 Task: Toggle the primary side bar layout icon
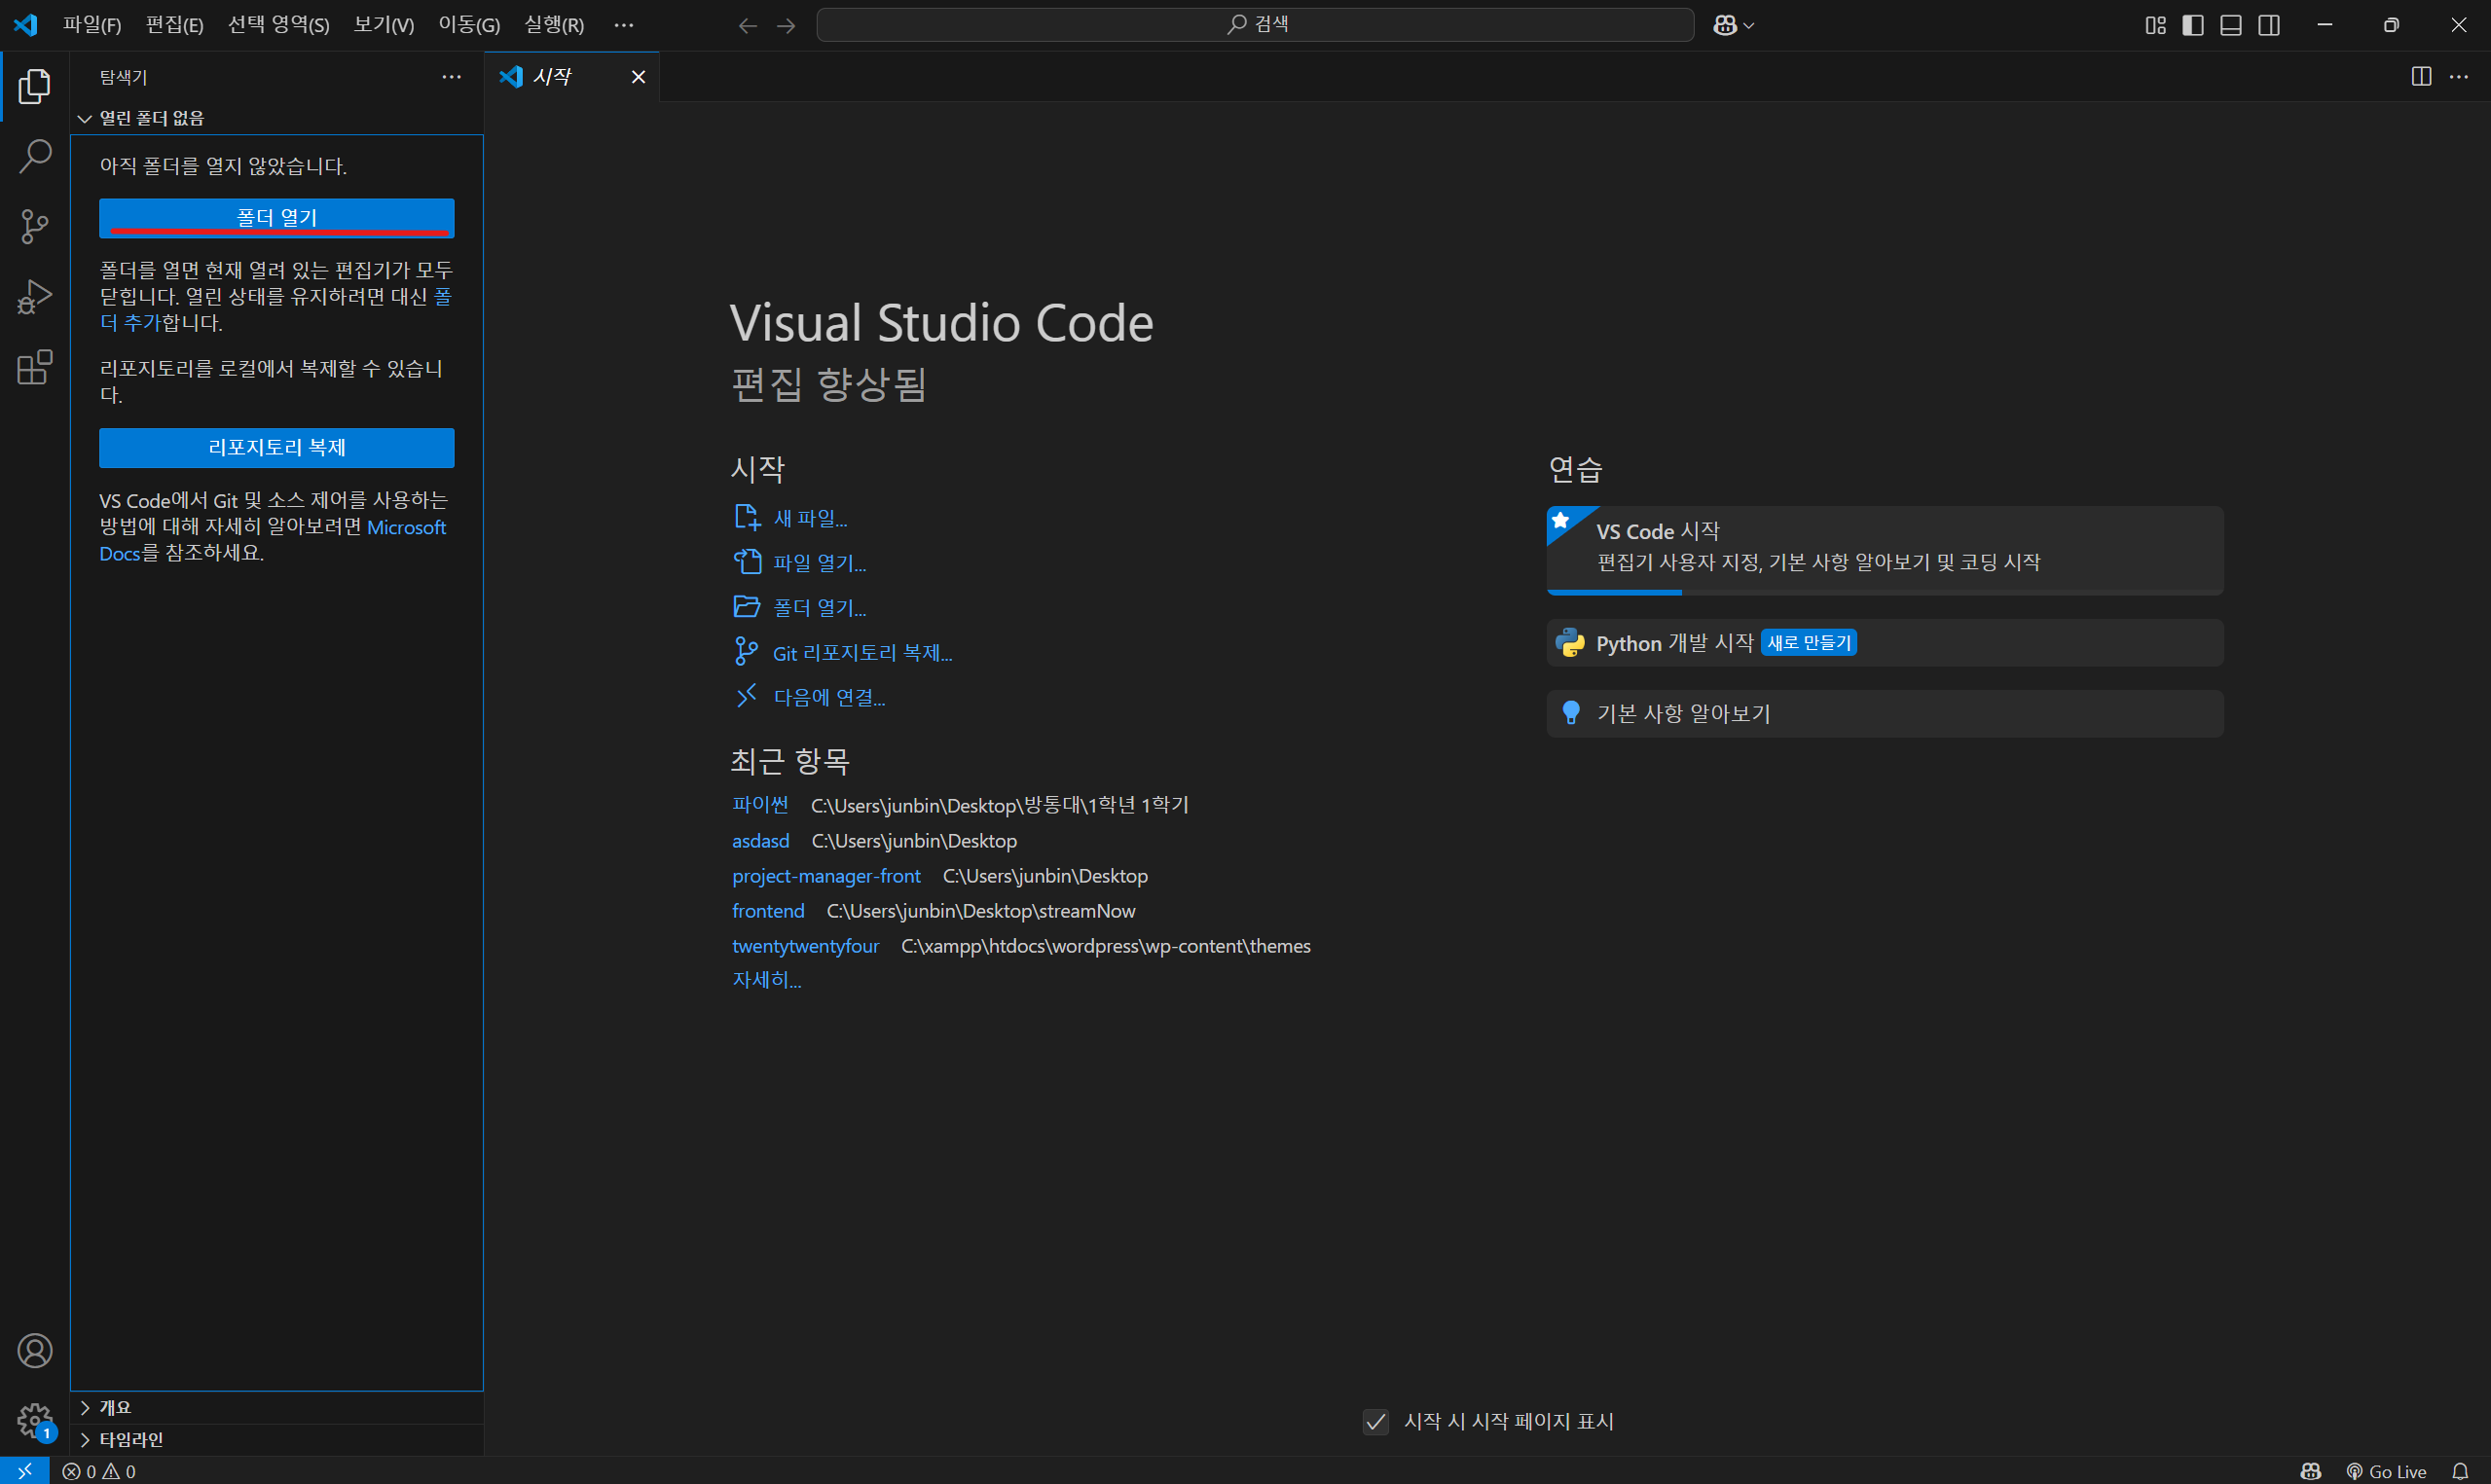(2192, 25)
